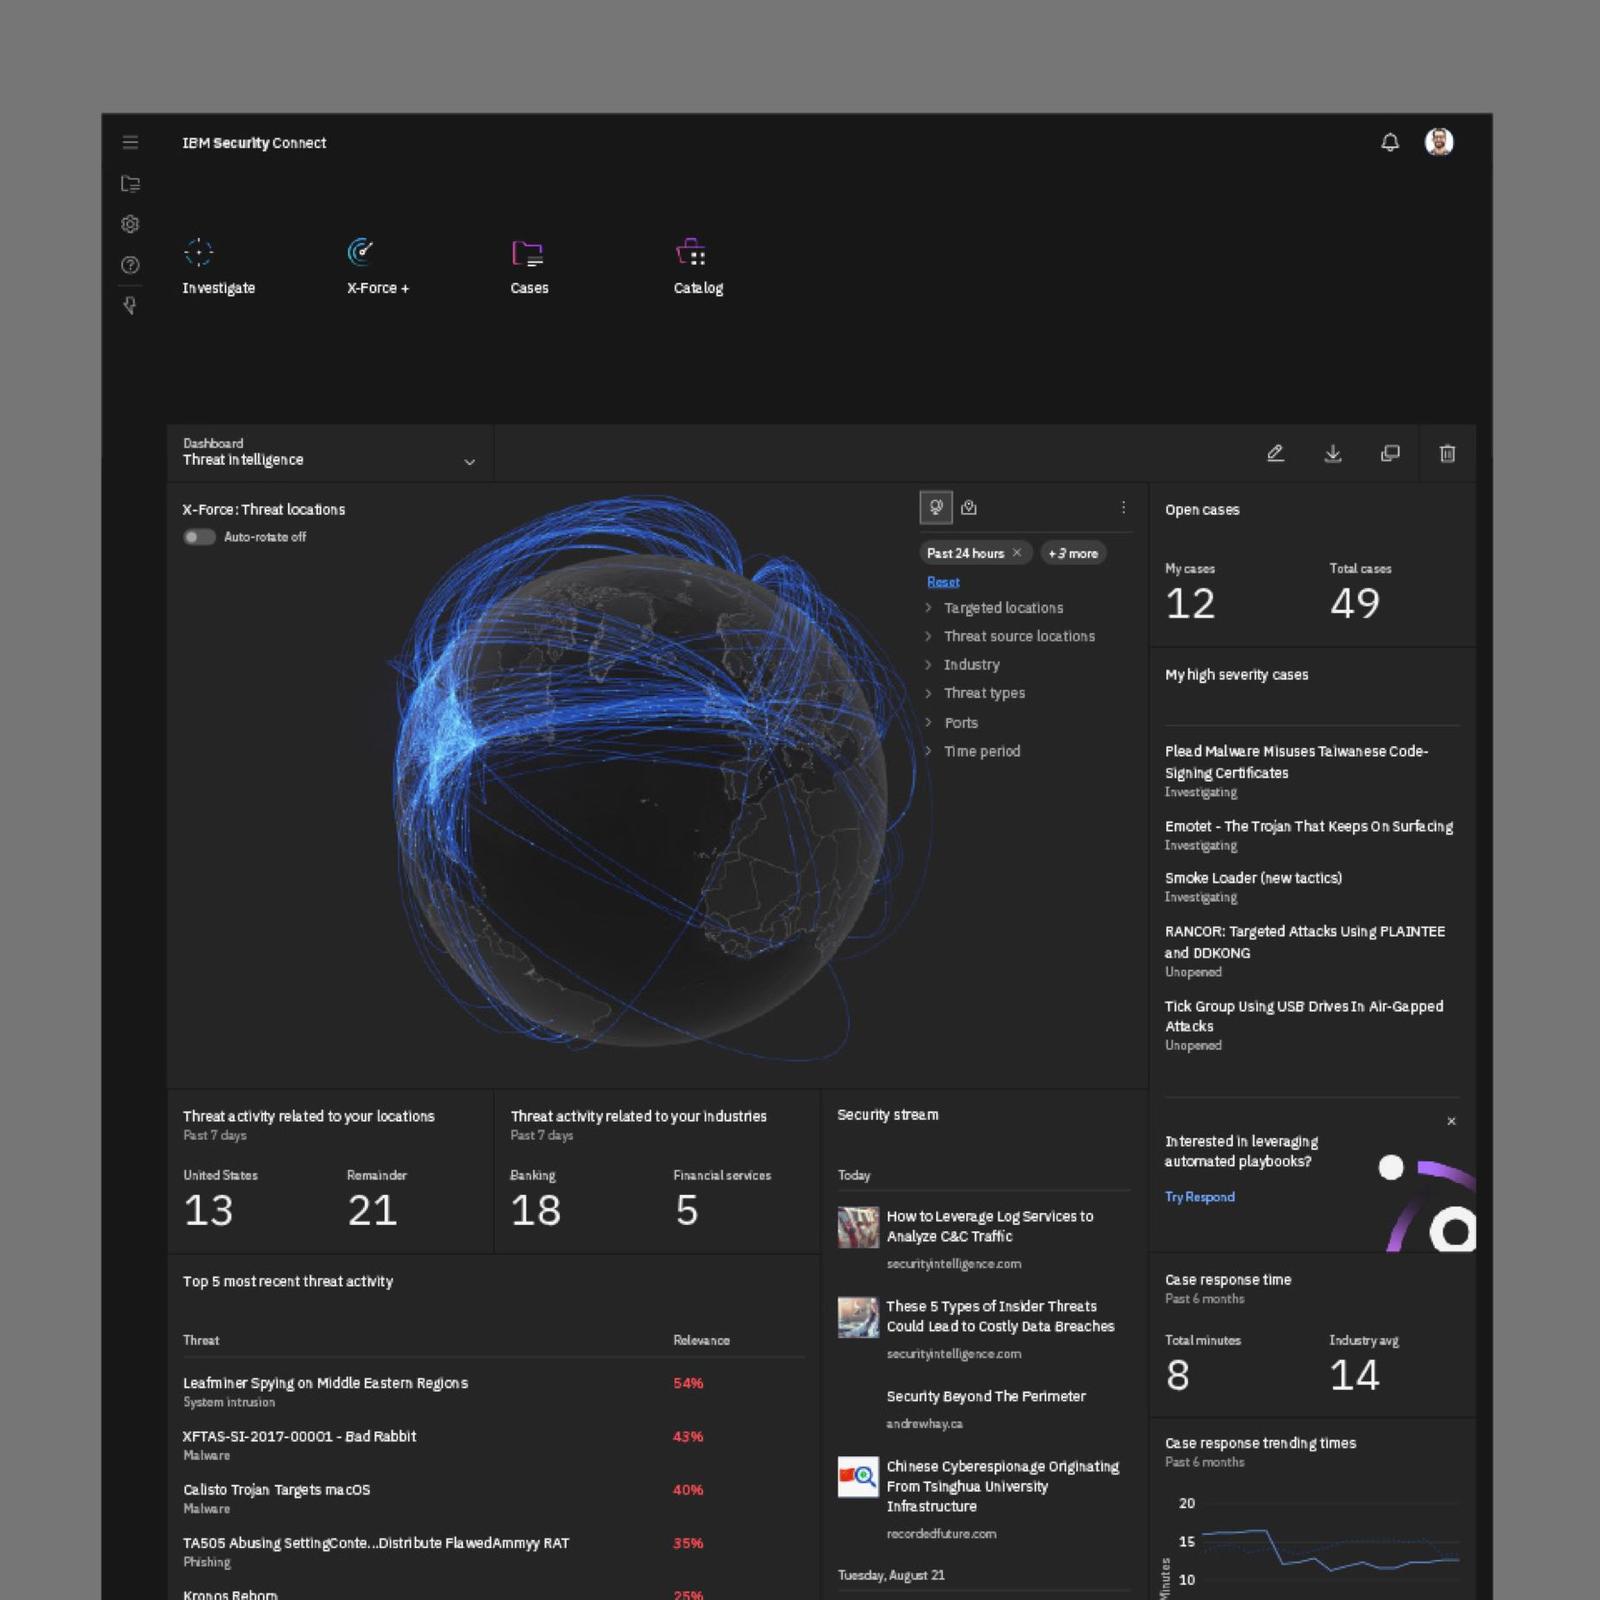1600x1600 pixels.
Task: Click the Try Respond link
Action: [x=1200, y=1197]
